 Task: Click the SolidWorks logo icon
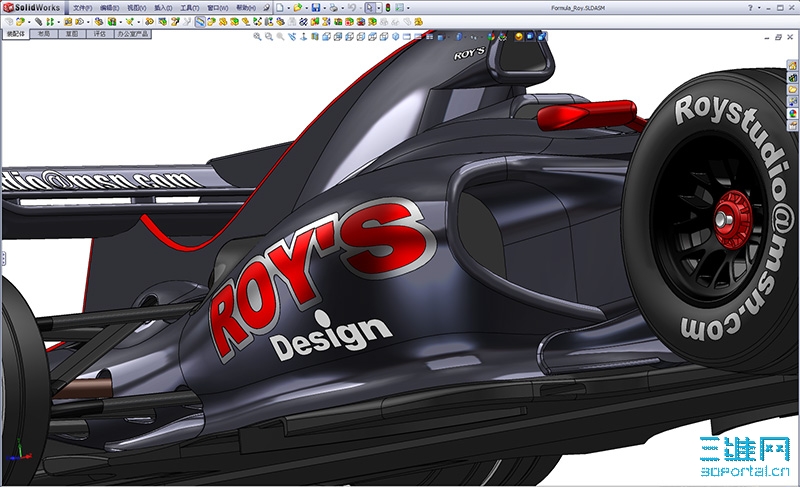tap(8, 7)
